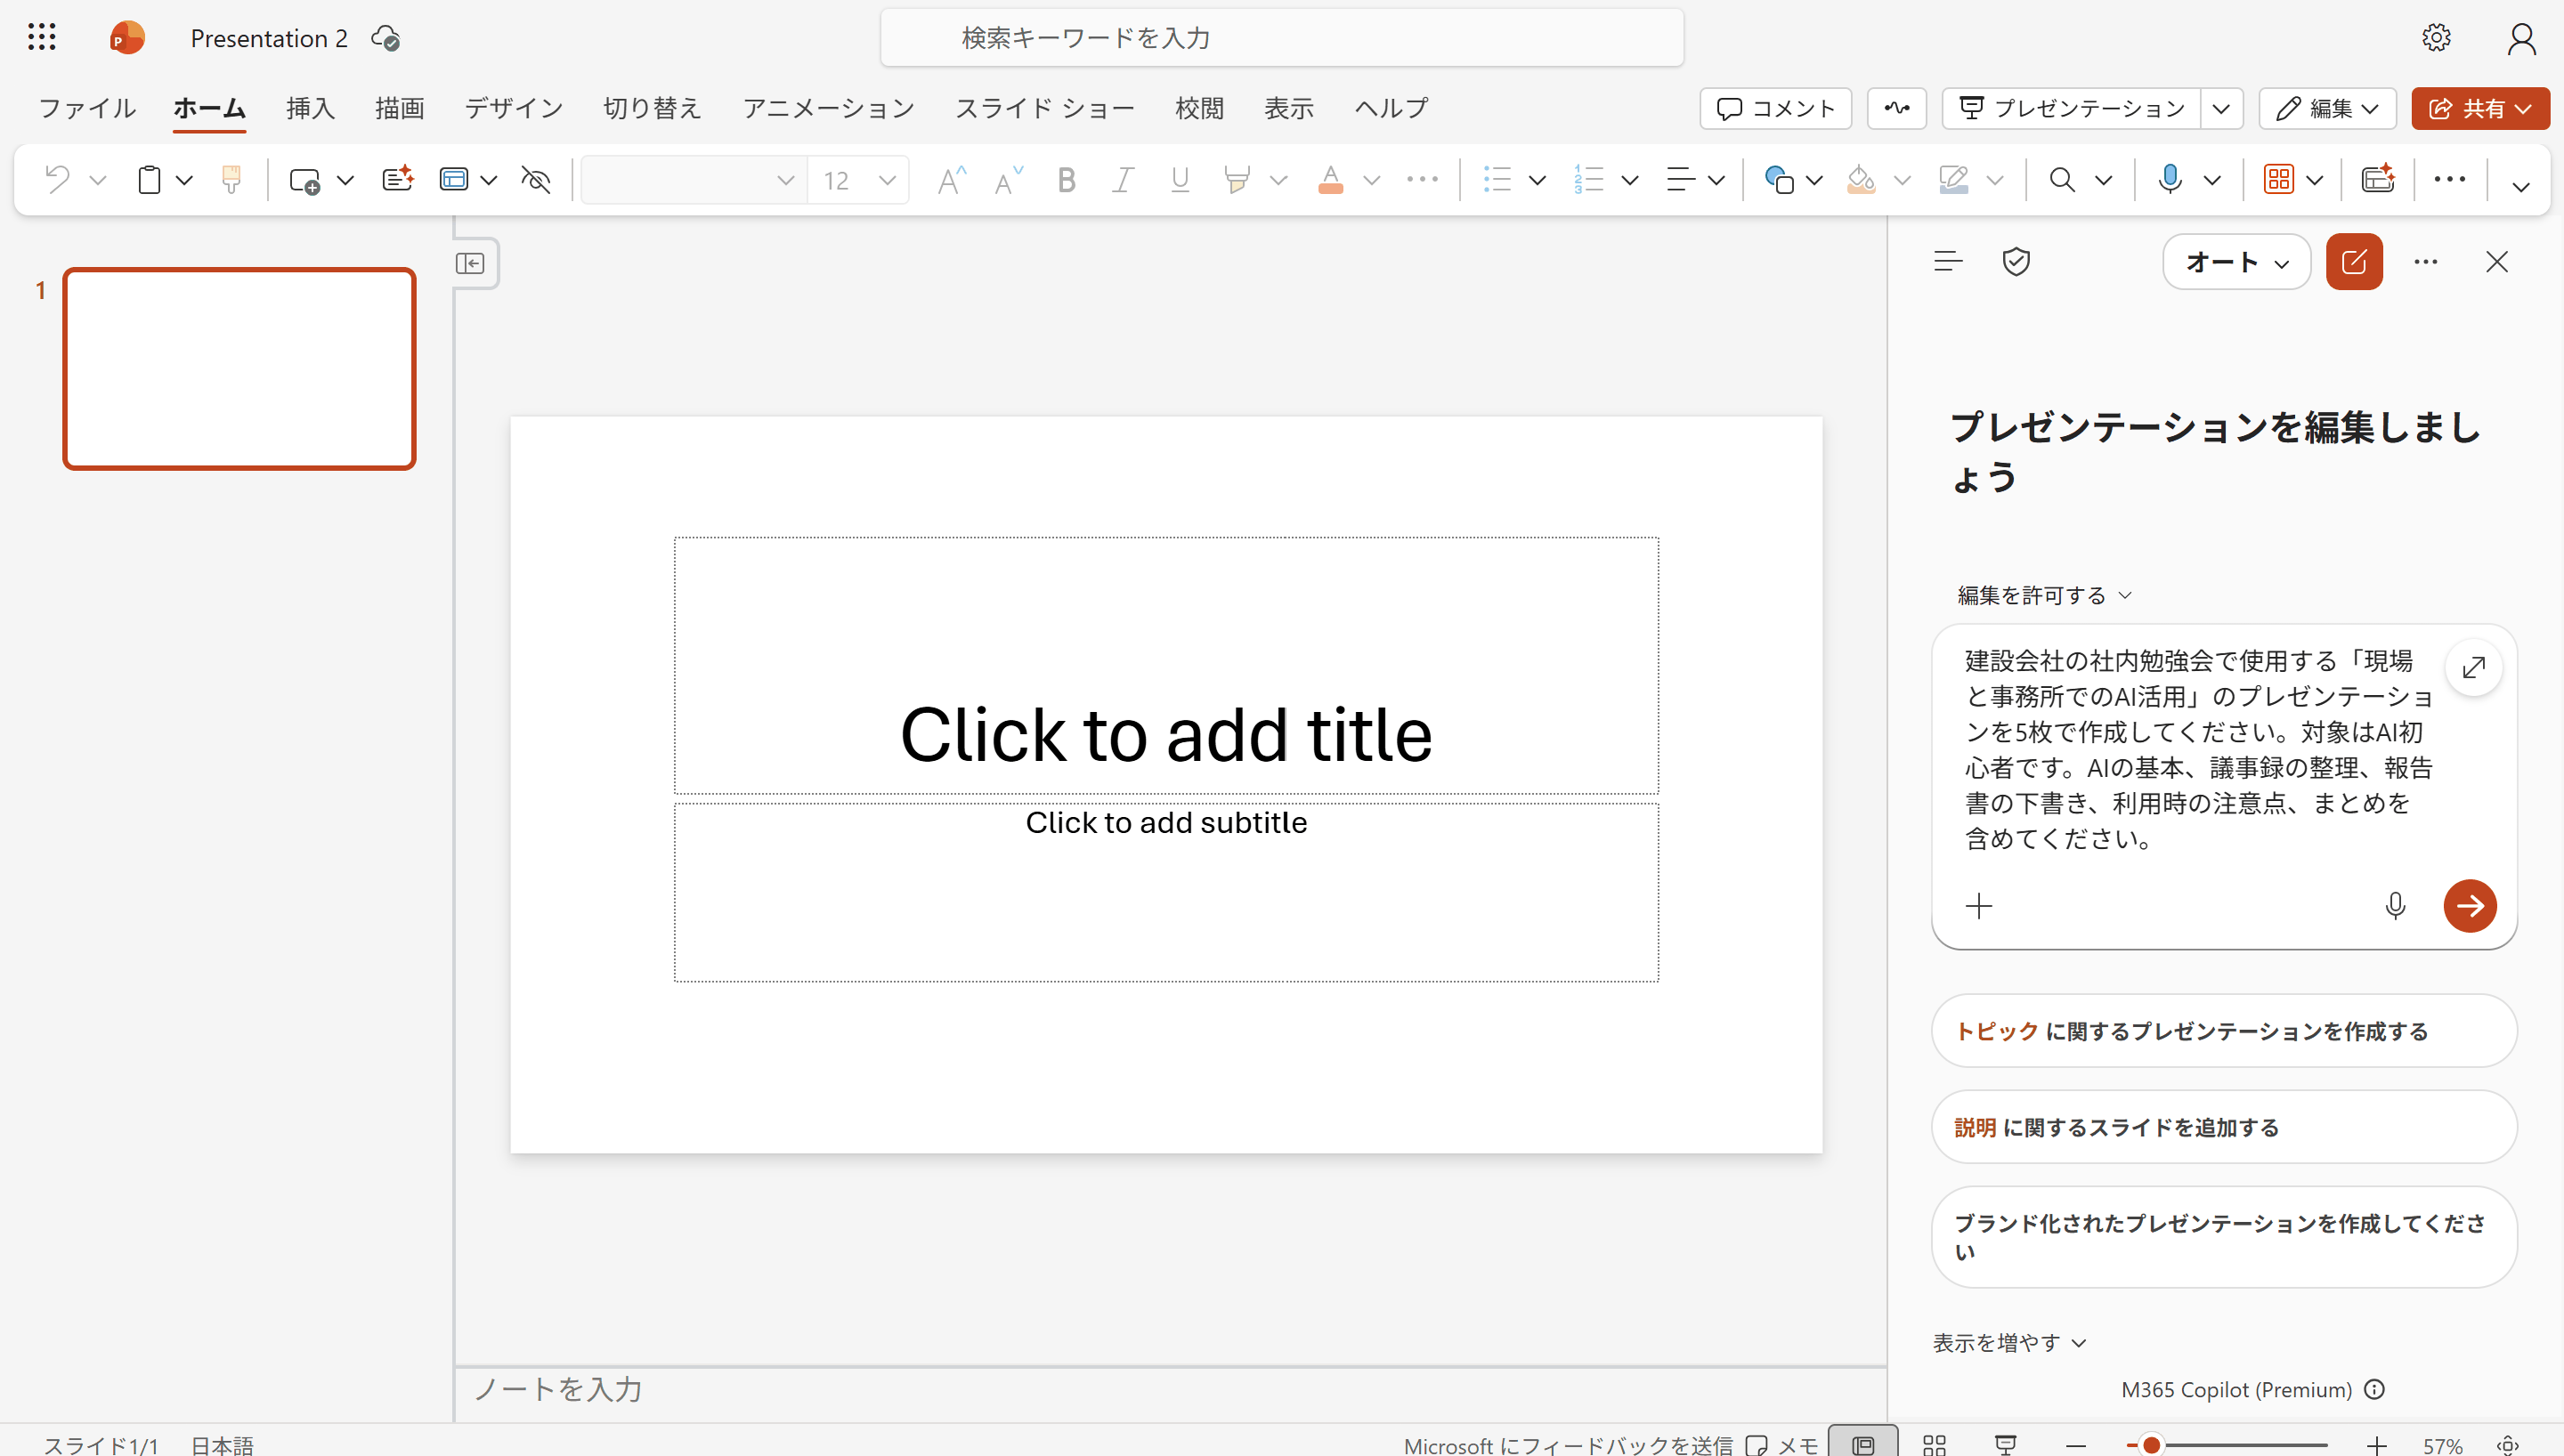Screen dimensions: 2564x1456
Task: Open the Shapes gallery icon
Action: [x=1779, y=180]
